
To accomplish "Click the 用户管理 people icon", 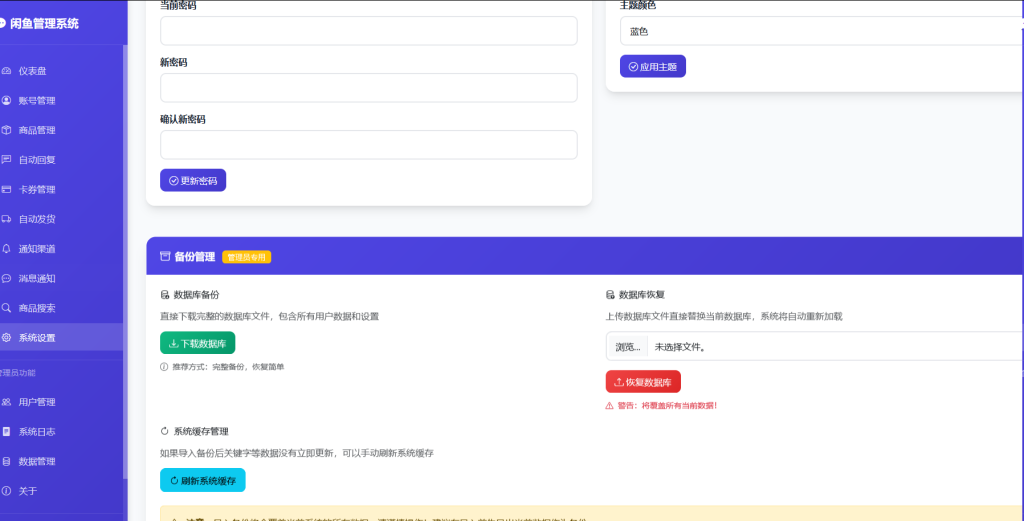I will coord(7,402).
